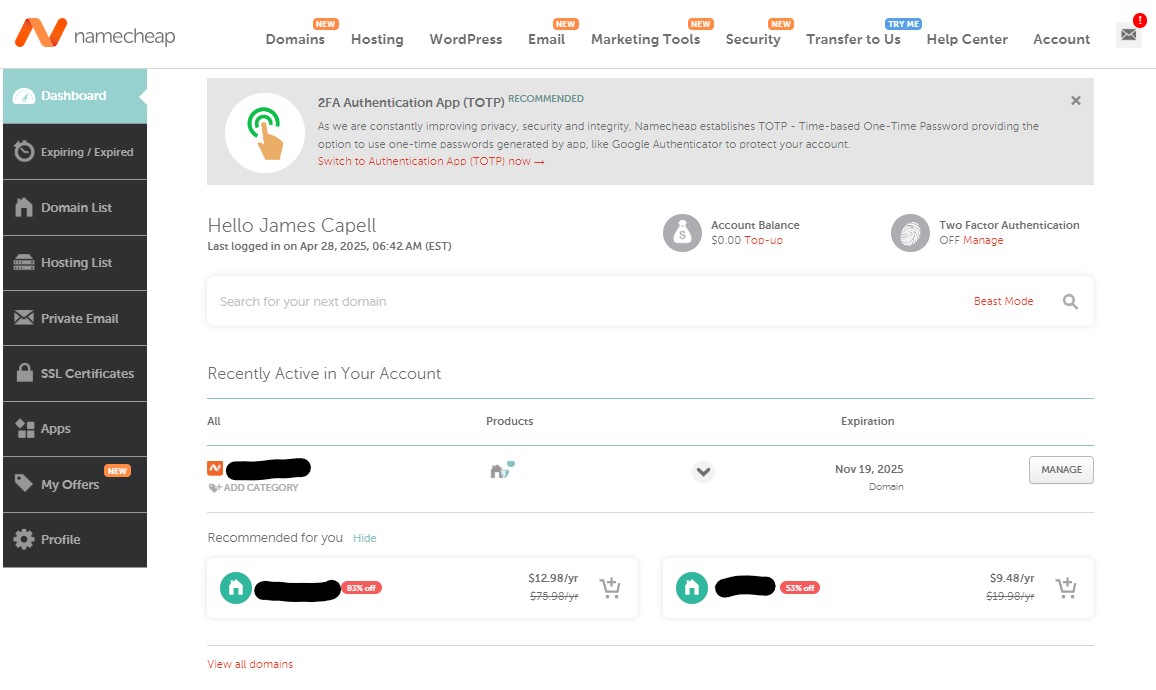Click the MANAGE button for the domain
1156x690 pixels.
1061,470
